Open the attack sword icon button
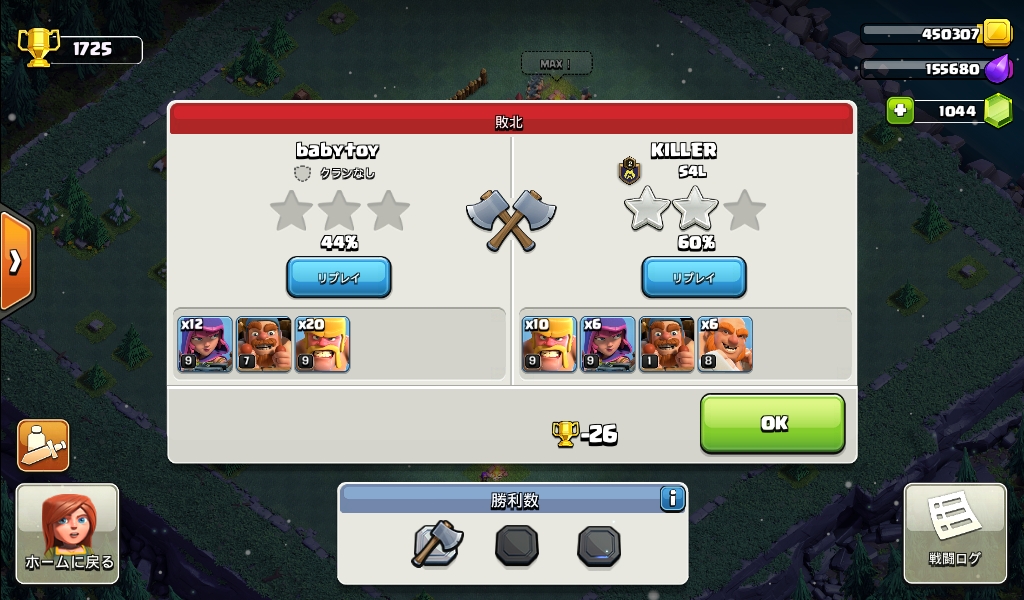1024x600 pixels. coord(43,446)
